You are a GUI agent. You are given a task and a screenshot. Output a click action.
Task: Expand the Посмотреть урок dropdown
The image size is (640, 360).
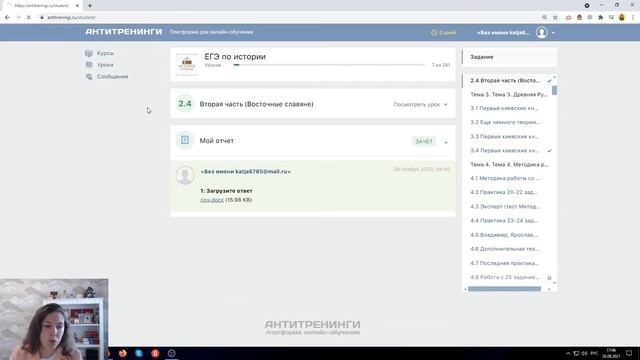point(420,104)
